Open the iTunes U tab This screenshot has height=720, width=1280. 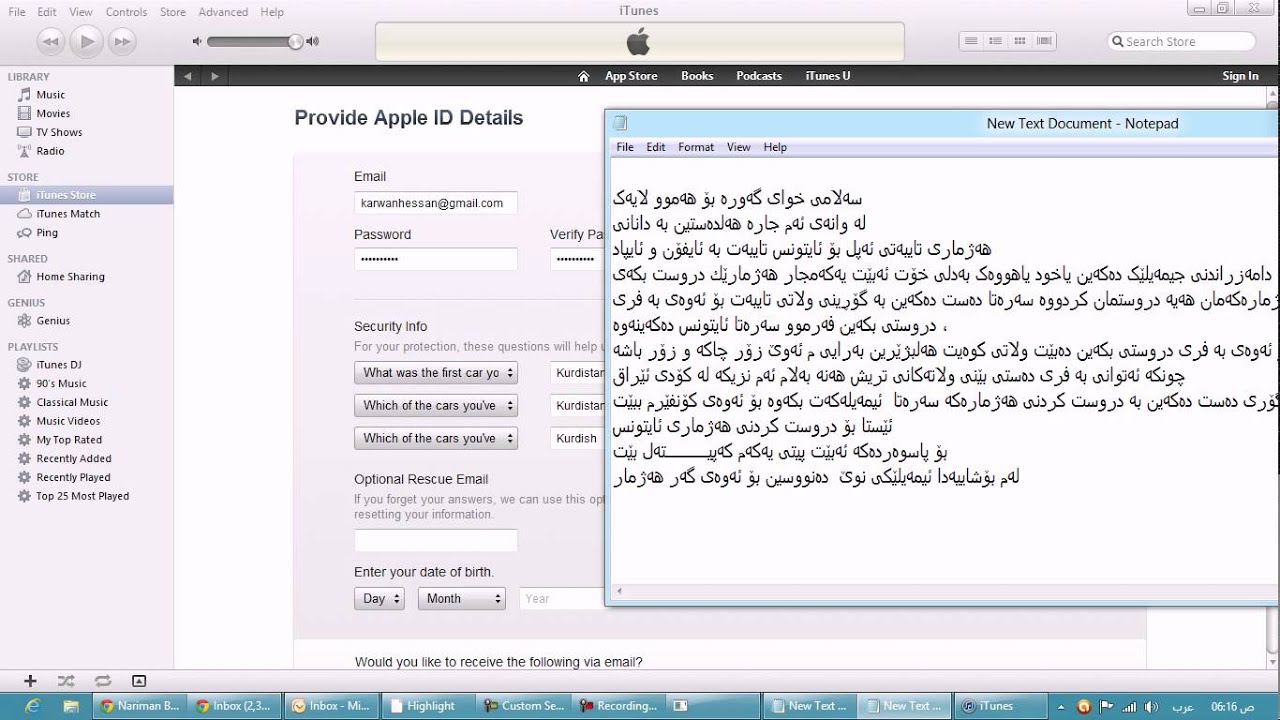828,76
